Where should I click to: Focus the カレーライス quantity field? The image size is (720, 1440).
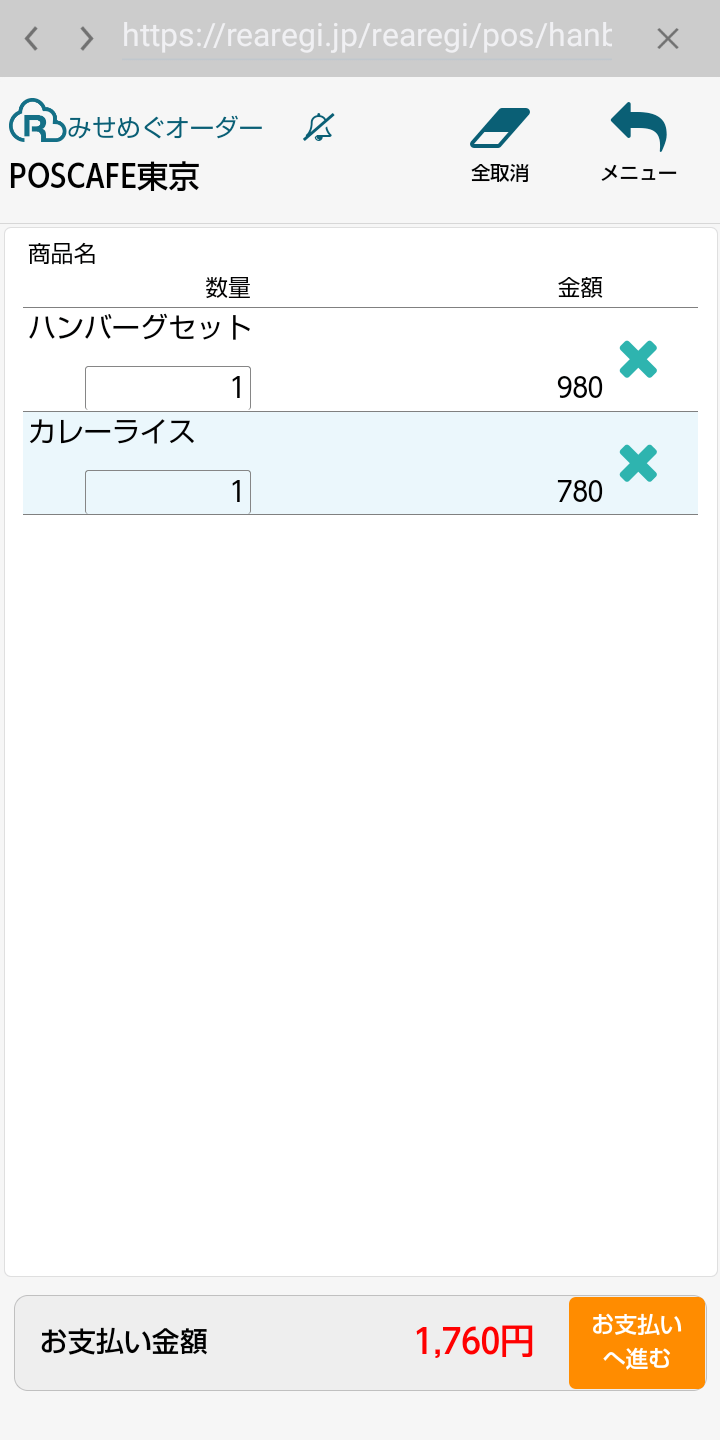(x=168, y=492)
